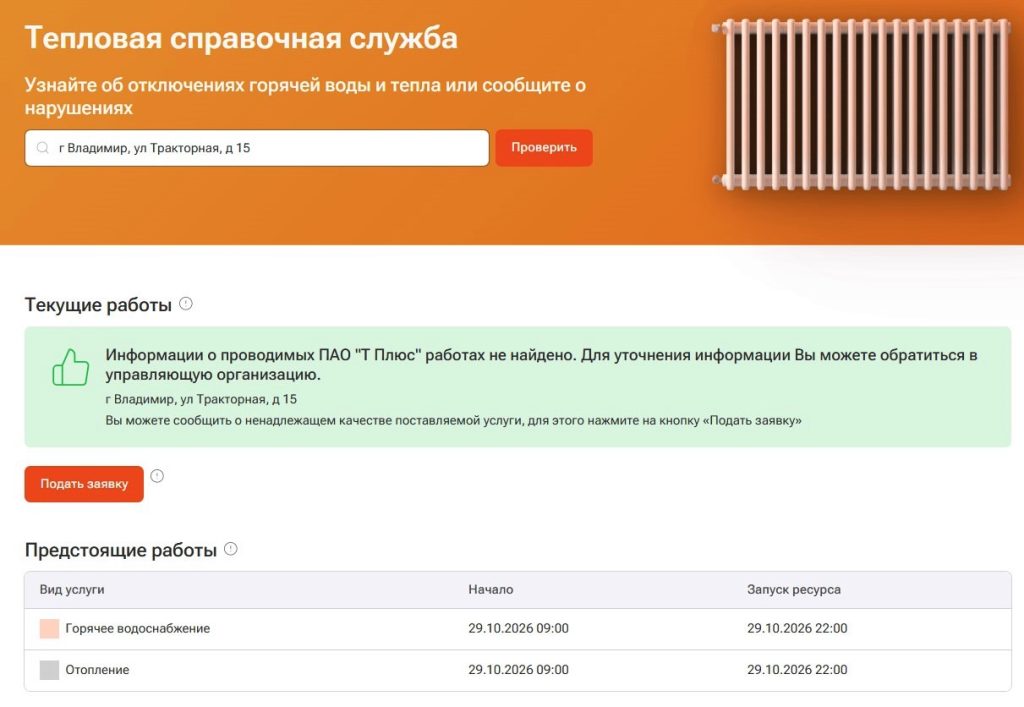Image resolution: width=1024 pixels, height=707 pixels.
Task: Click address line in green notice box
Action: [201, 399]
